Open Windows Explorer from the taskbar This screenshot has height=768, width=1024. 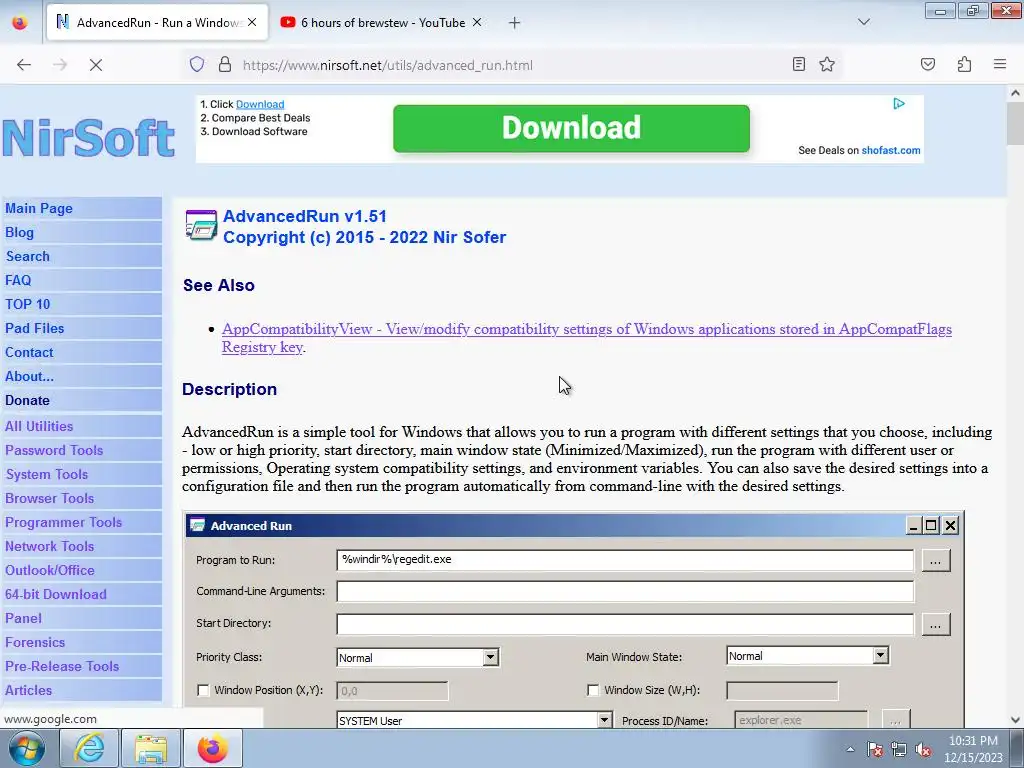[x=151, y=748]
